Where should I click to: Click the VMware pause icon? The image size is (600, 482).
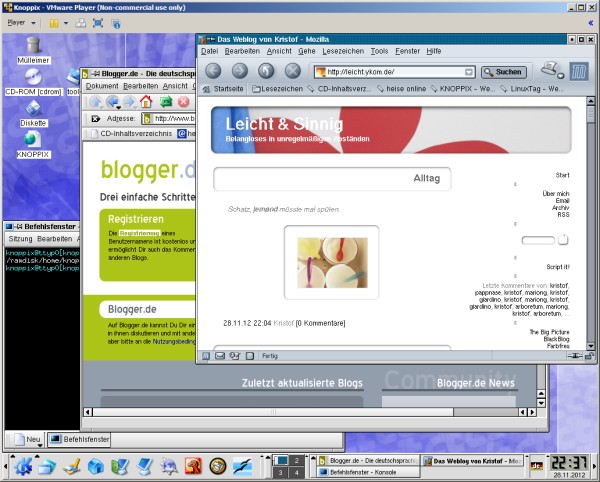pos(54,24)
